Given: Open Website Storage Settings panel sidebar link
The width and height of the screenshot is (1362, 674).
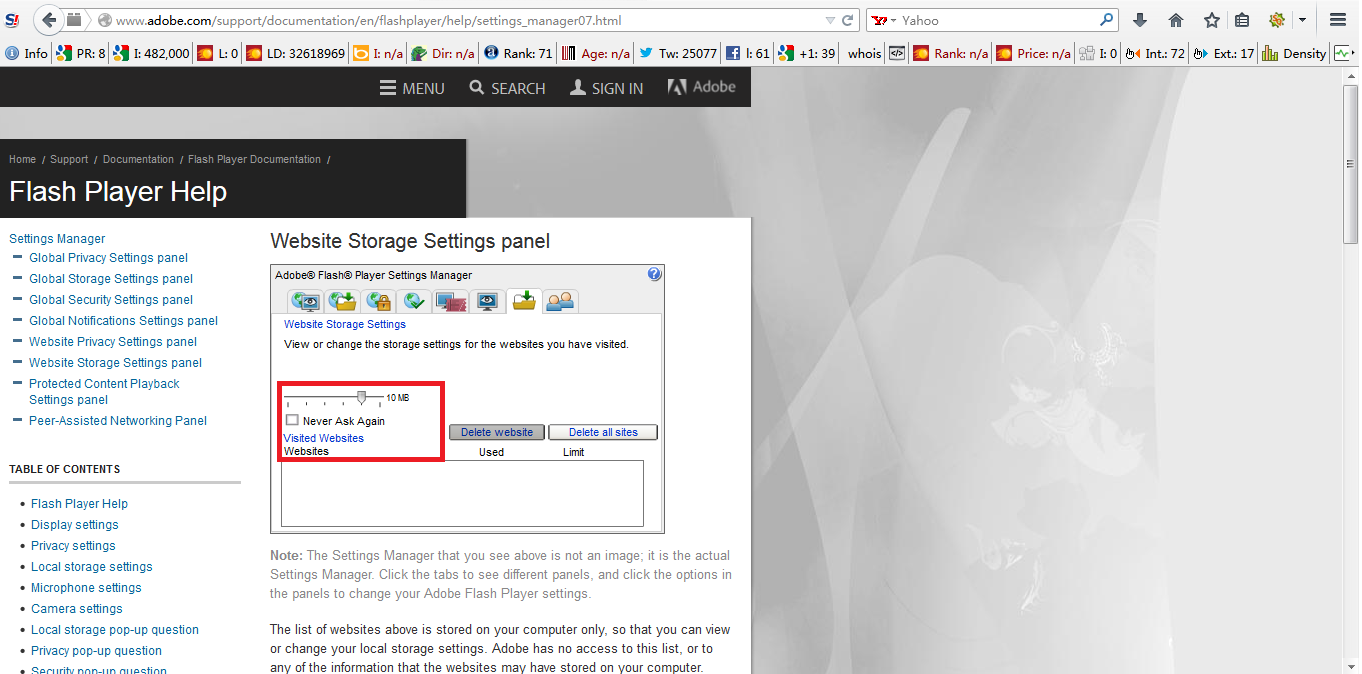Looking at the screenshot, I should pyautogui.click(x=115, y=363).
